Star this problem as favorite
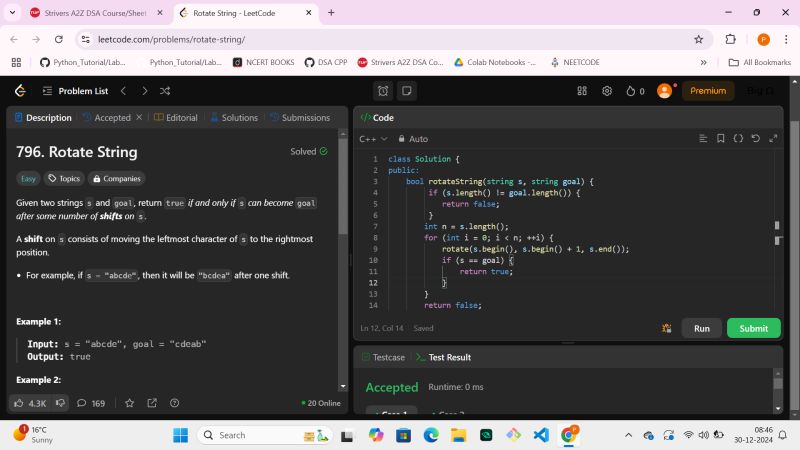 click(129, 403)
